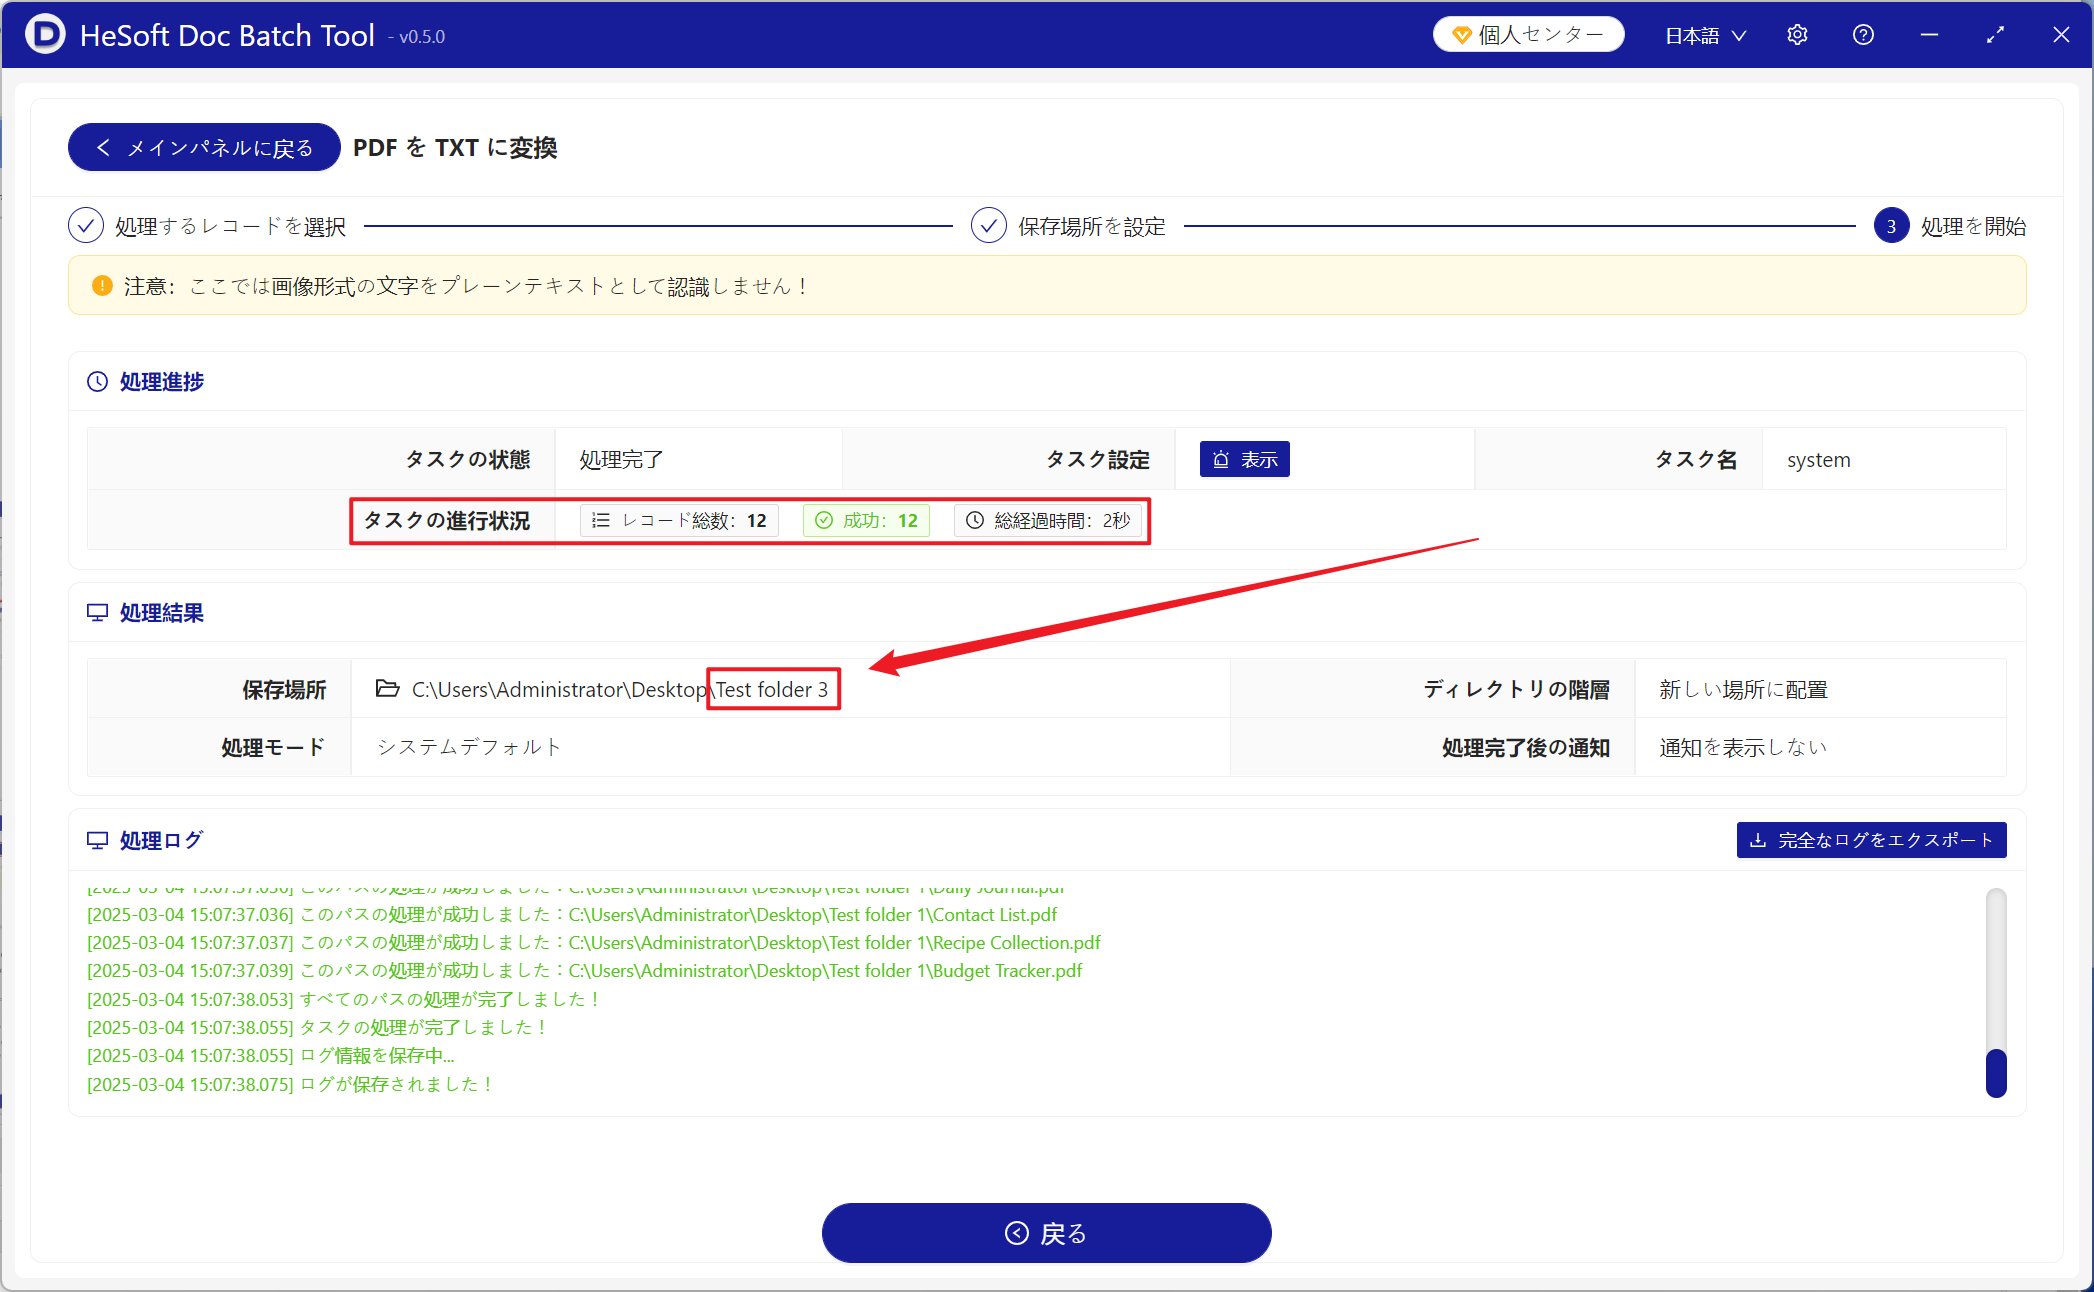This screenshot has width=2094, height=1292.
Task: Return to main panel with メインパネルに戻る
Action: [204, 147]
